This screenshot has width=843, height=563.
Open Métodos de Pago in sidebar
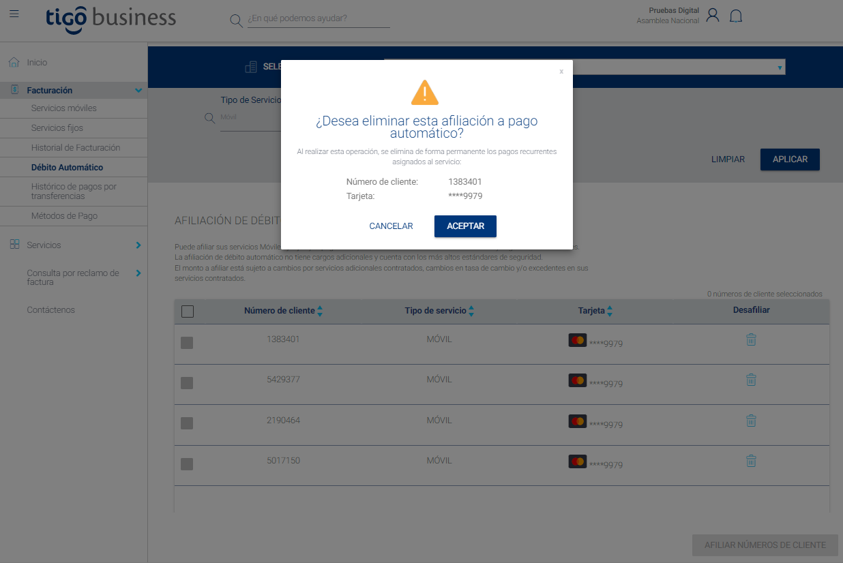coord(65,216)
